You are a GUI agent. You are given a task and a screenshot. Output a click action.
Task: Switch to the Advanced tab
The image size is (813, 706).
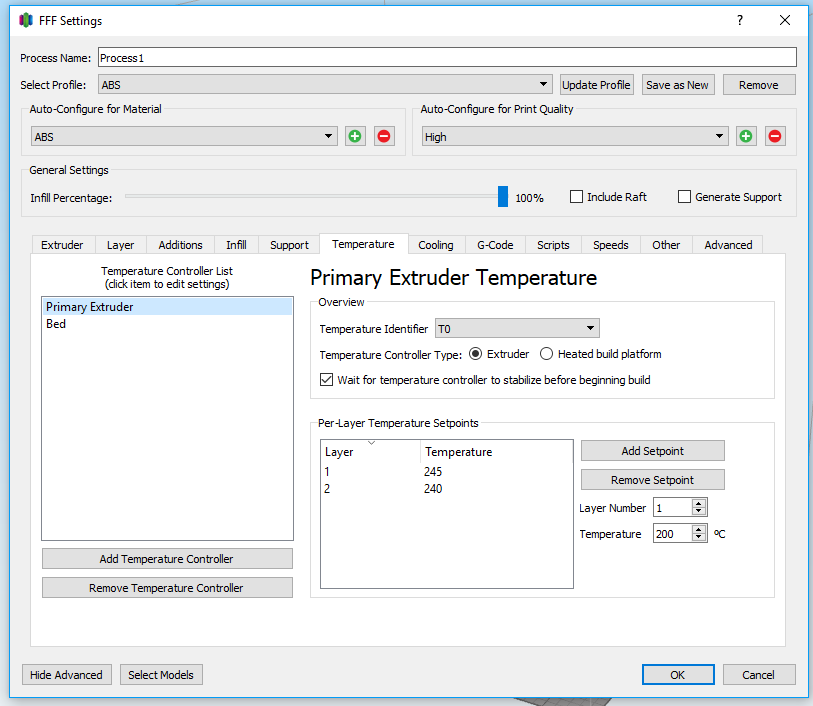[728, 245]
